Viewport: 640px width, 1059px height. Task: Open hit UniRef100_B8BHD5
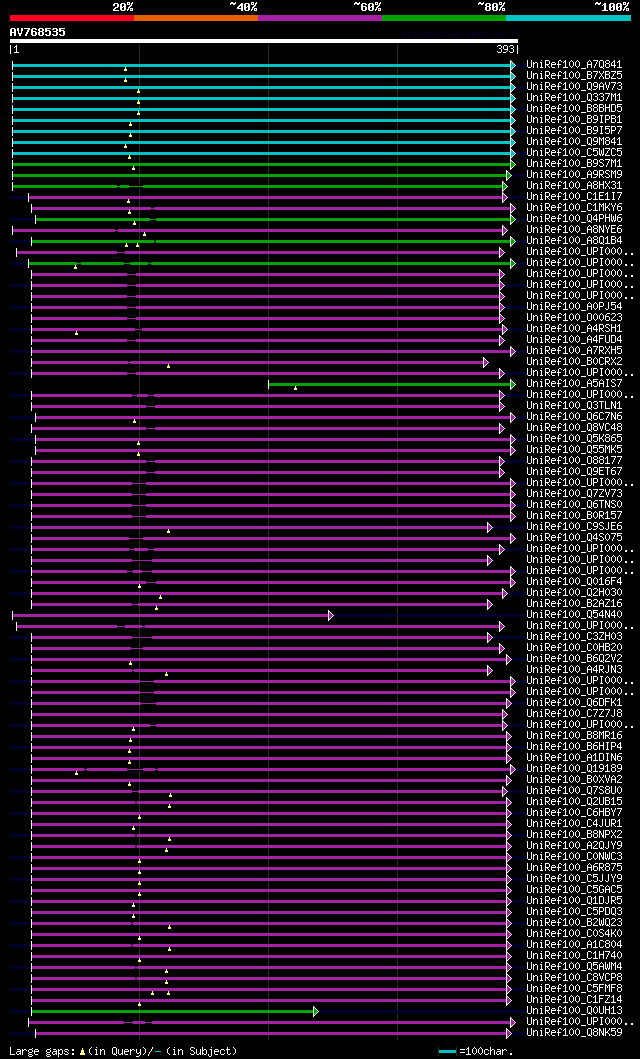[575, 108]
